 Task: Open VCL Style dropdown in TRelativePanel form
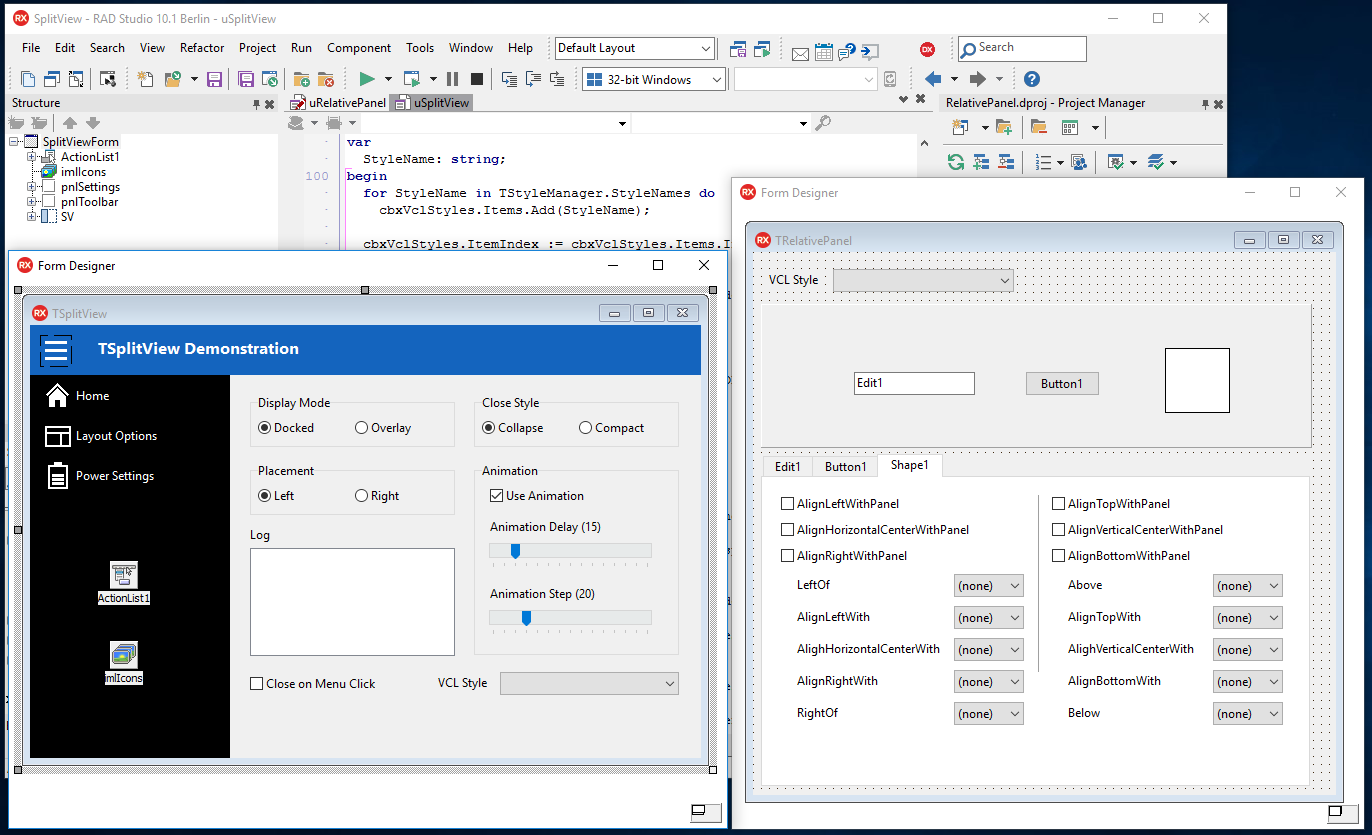coord(923,281)
